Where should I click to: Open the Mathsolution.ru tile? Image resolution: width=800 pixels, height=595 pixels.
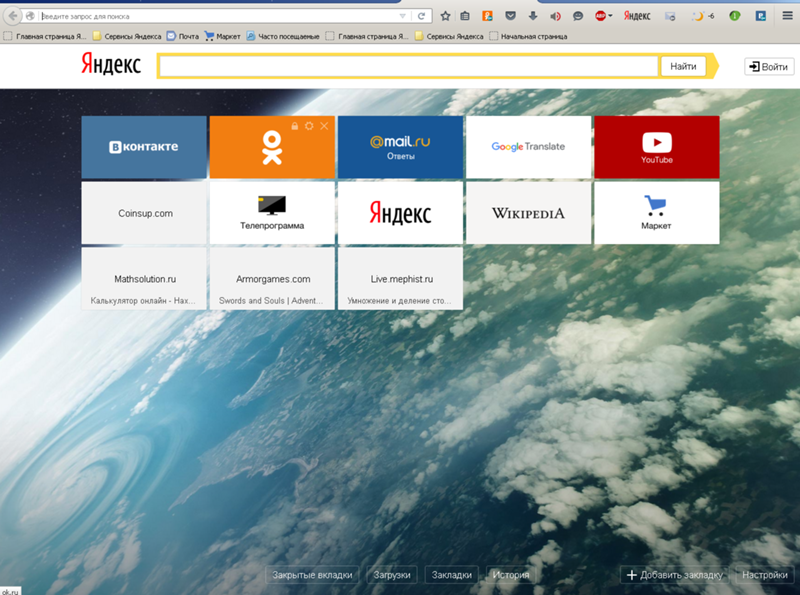click(144, 279)
